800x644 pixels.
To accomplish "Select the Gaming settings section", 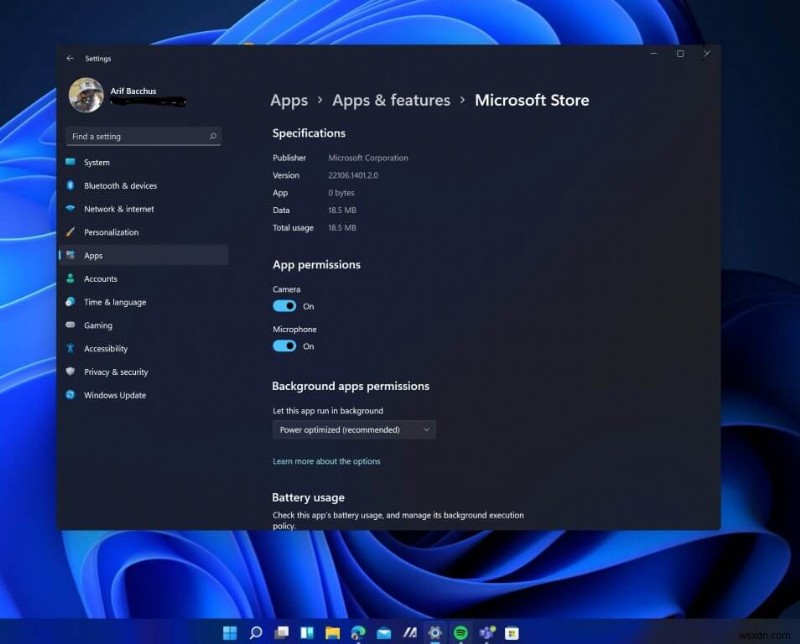I will click(x=97, y=325).
